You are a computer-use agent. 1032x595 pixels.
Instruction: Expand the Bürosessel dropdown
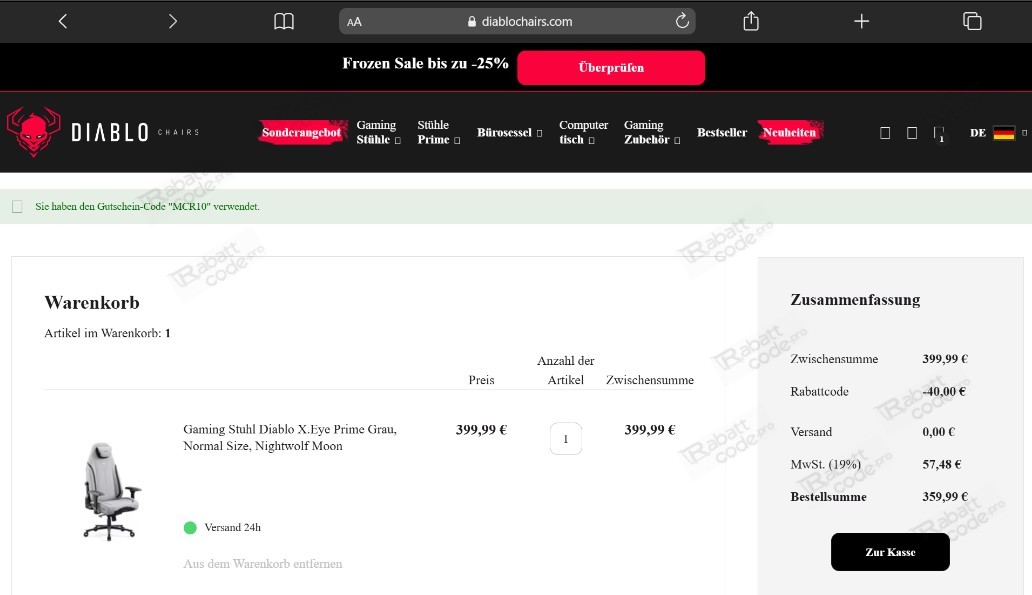click(509, 132)
